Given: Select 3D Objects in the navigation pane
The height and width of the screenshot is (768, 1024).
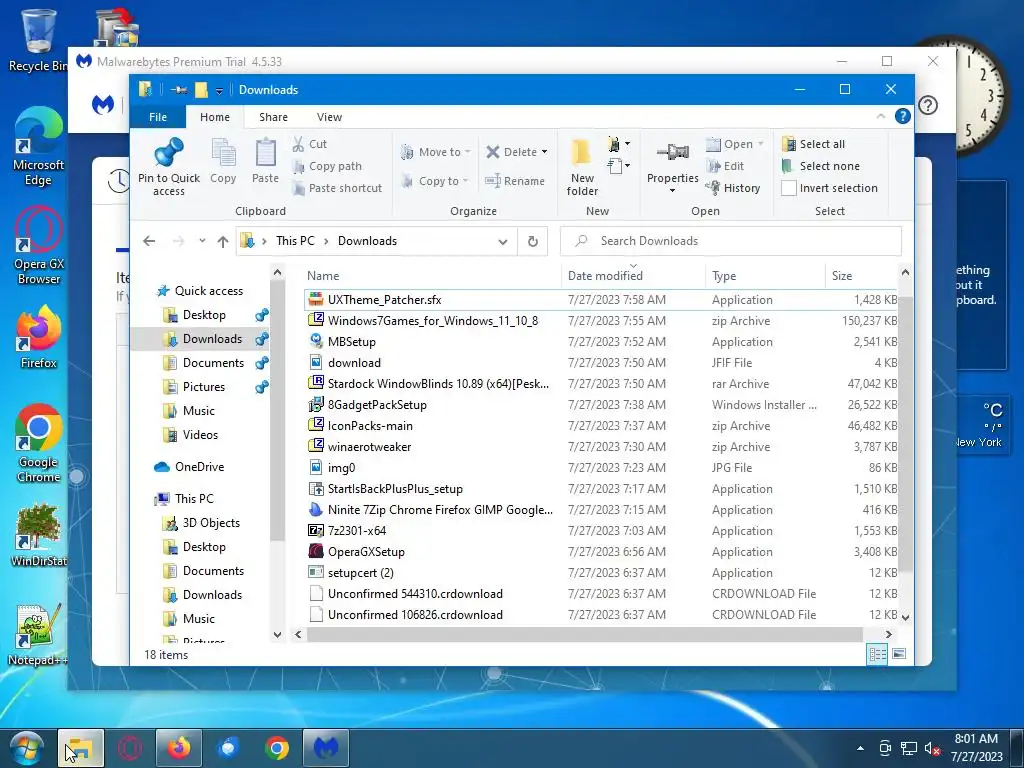Looking at the screenshot, I should click(211, 523).
